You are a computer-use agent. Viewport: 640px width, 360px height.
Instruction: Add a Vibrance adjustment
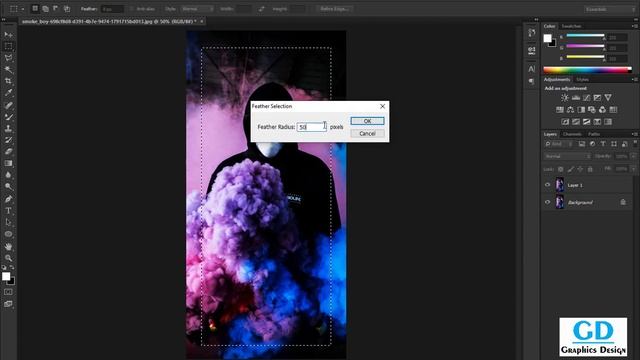click(608, 98)
